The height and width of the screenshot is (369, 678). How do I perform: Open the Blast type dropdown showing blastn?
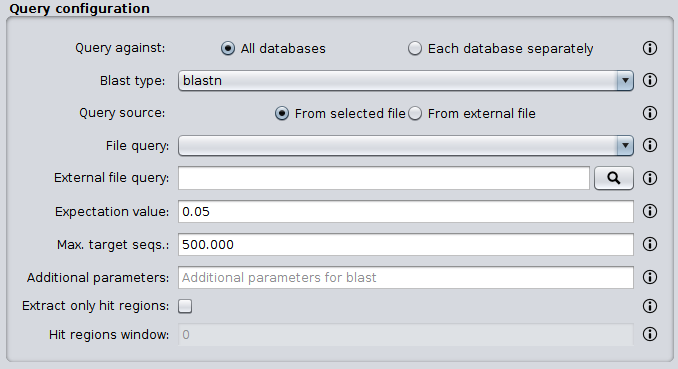pyautogui.click(x=406, y=80)
